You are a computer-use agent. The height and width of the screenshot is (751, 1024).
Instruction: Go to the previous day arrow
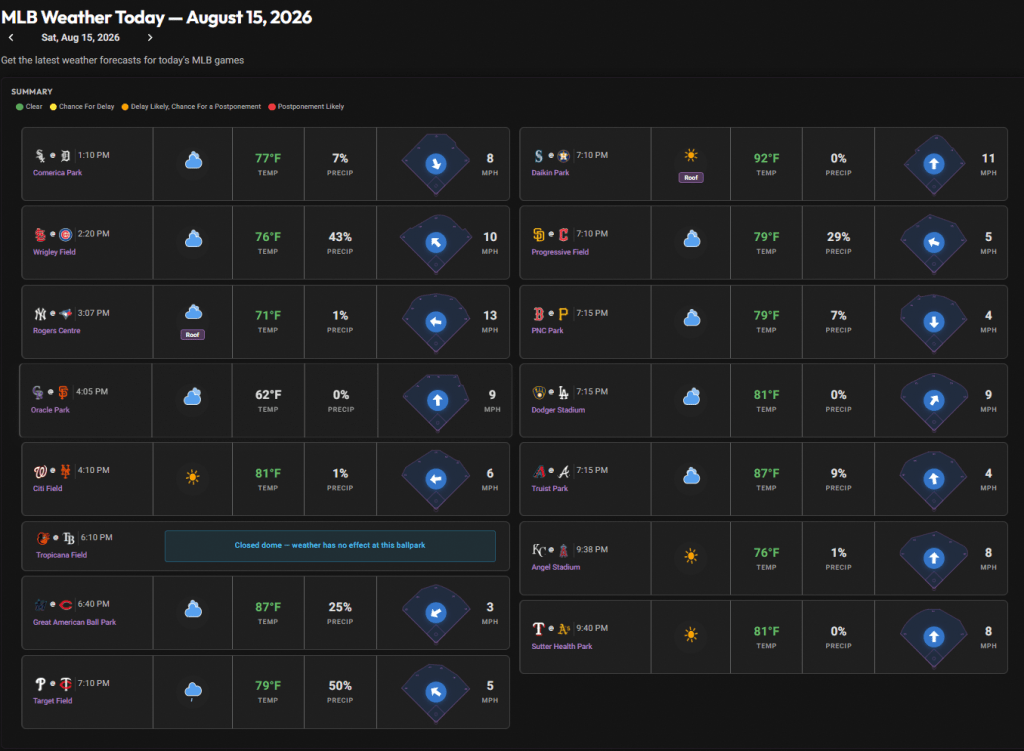pyautogui.click(x=11, y=38)
